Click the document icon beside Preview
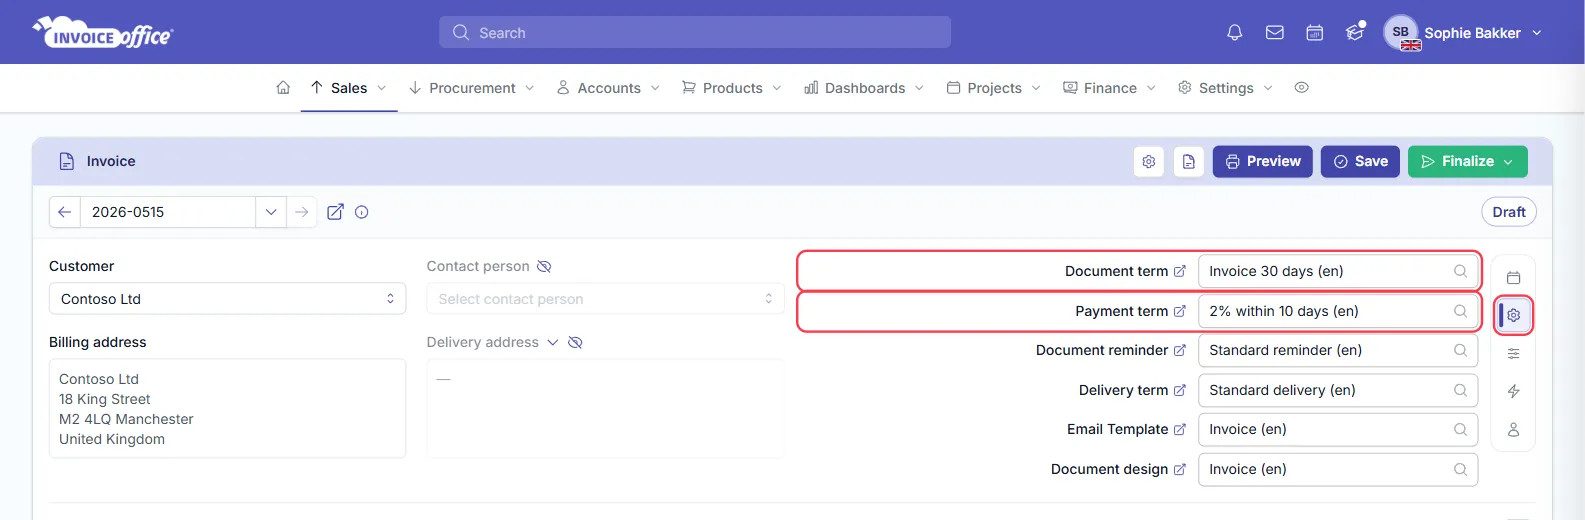The width and height of the screenshot is (1585, 520). click(1188, 161)
